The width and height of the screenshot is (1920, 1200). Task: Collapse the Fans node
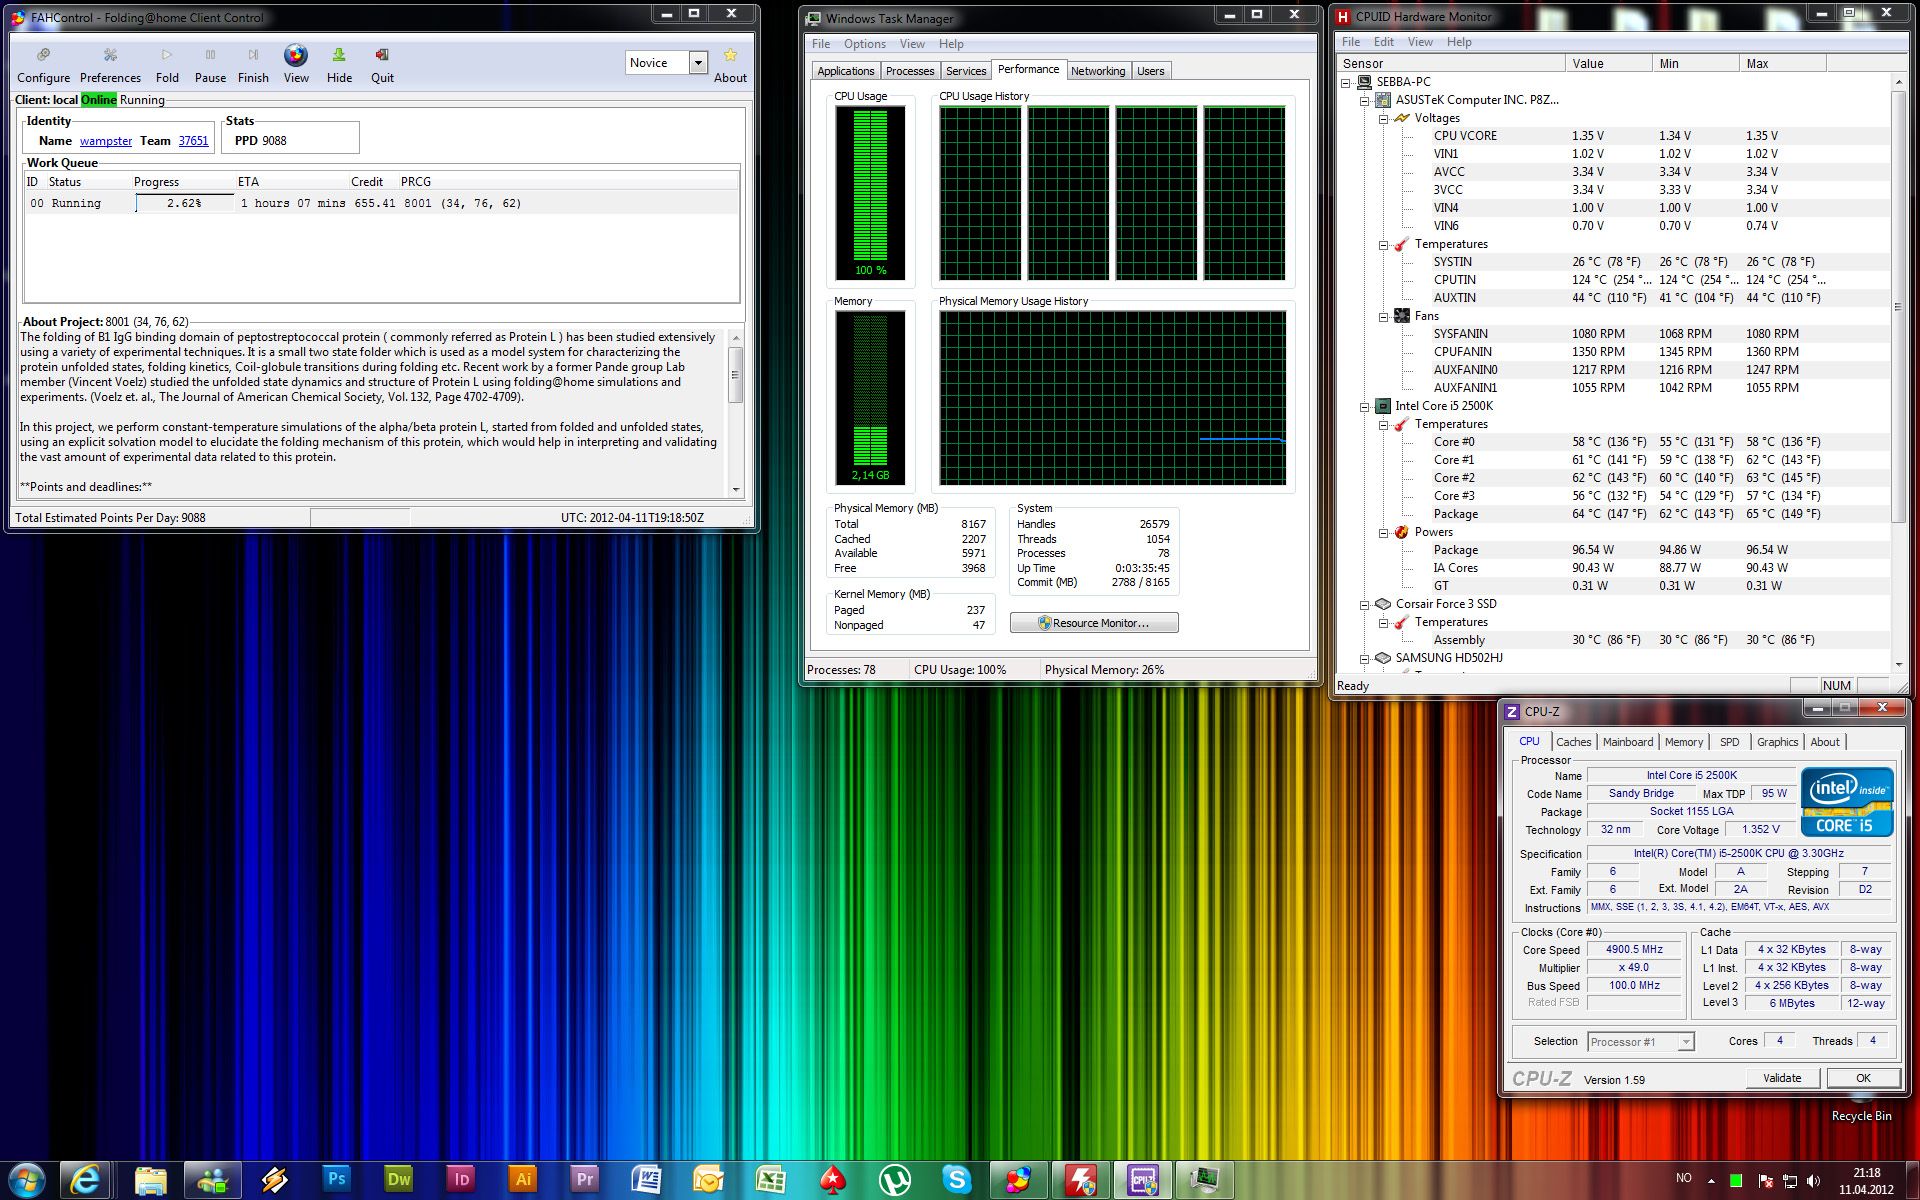[1384, 317]
